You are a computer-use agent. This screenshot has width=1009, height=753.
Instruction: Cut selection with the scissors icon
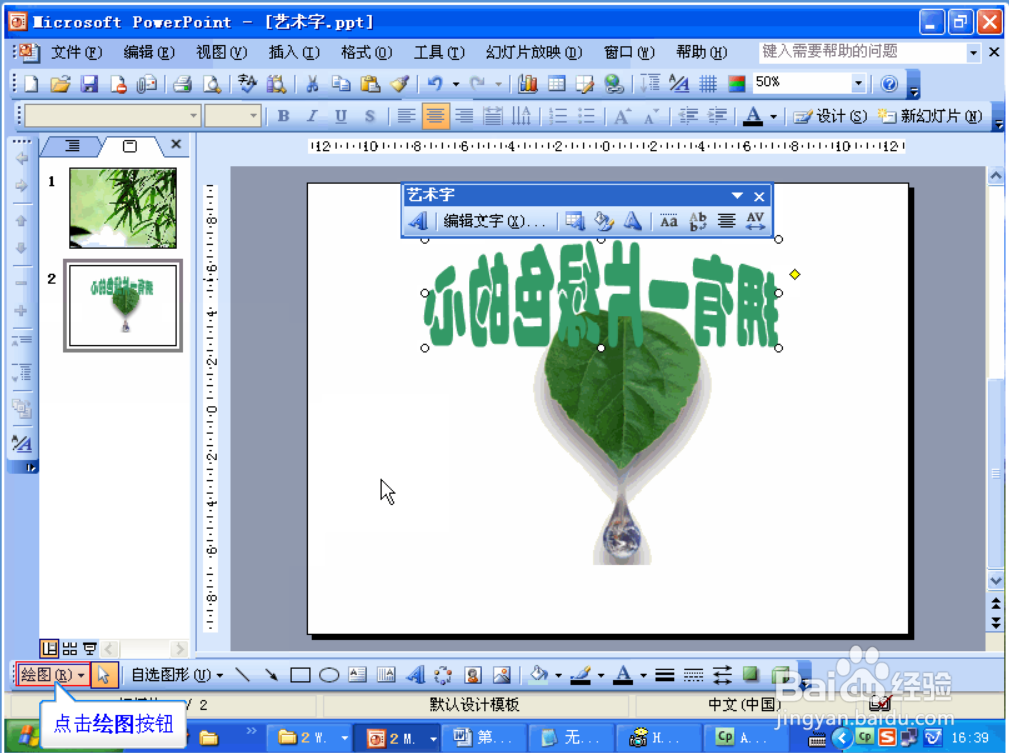[312, 84]
